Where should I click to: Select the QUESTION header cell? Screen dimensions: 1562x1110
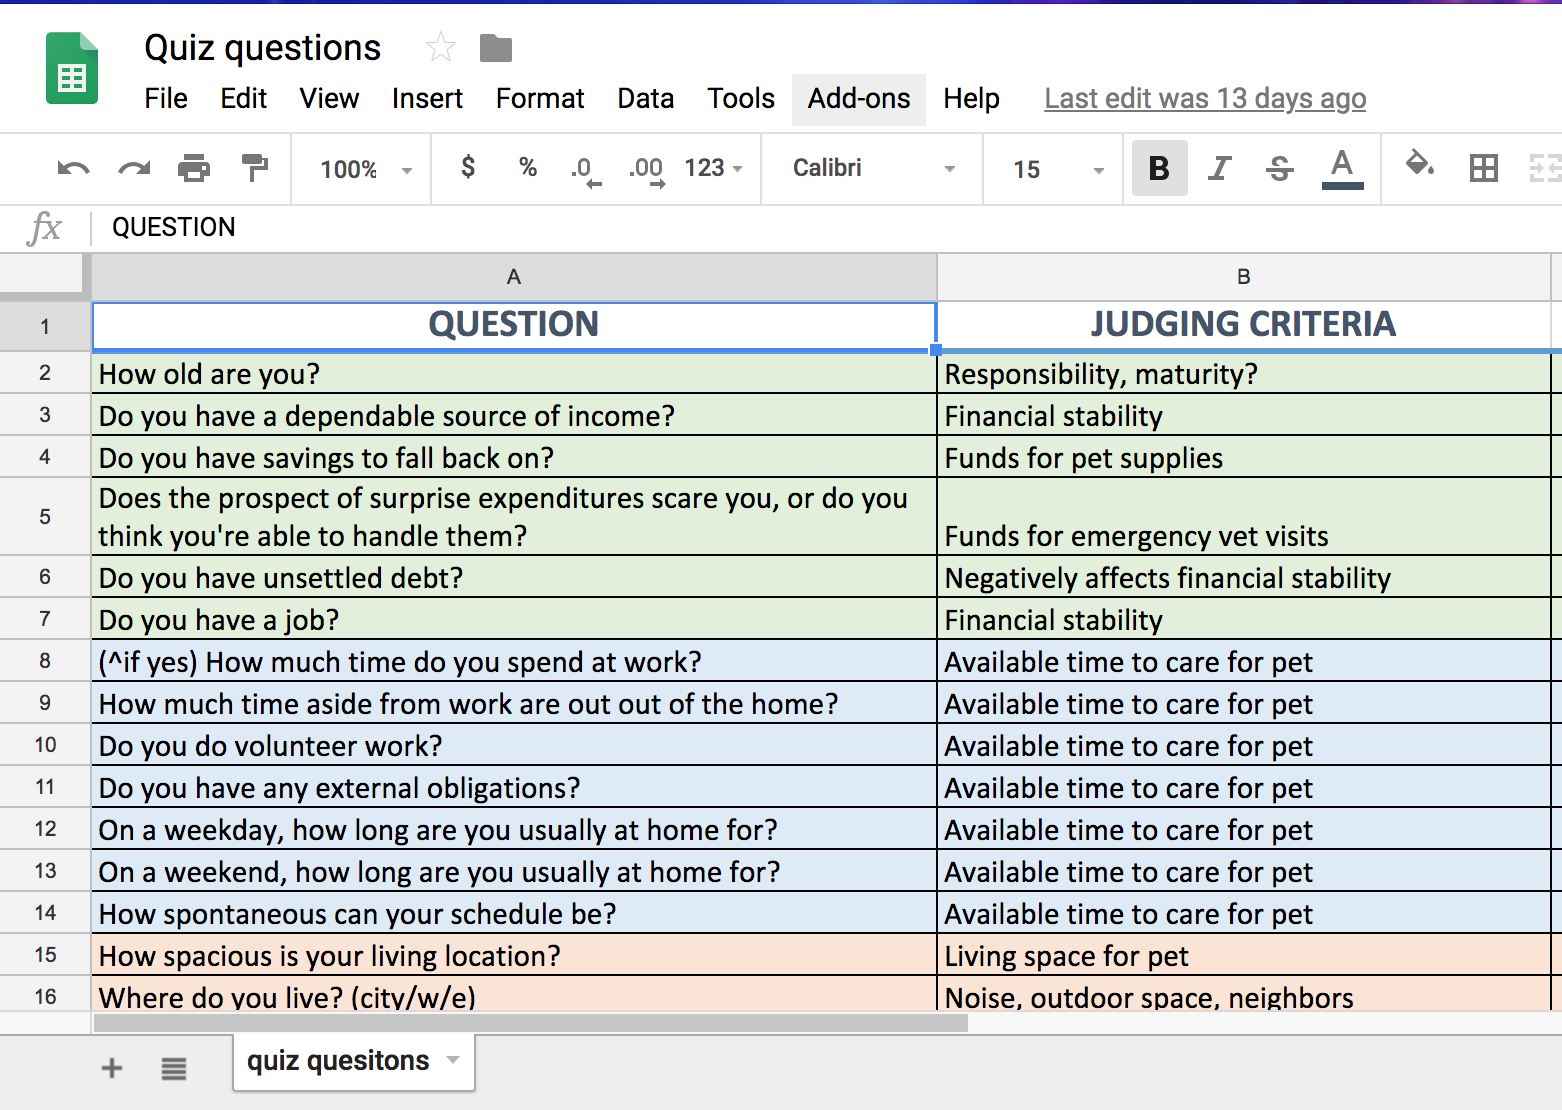tap(514, 325)
